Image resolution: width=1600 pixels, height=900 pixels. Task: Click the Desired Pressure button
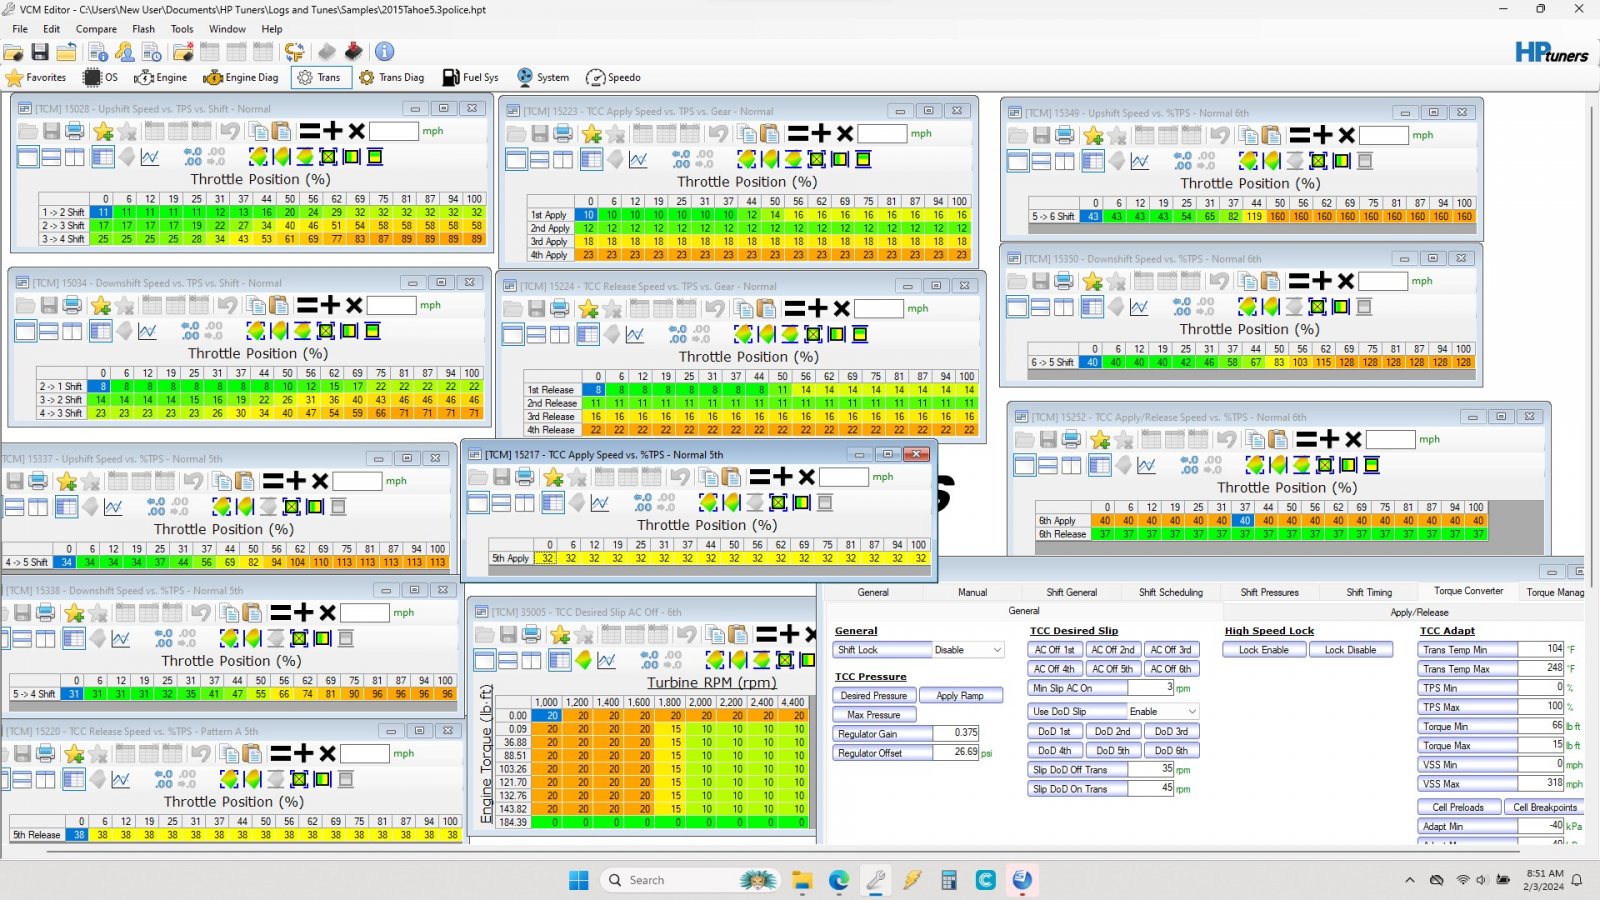[874, 696]
